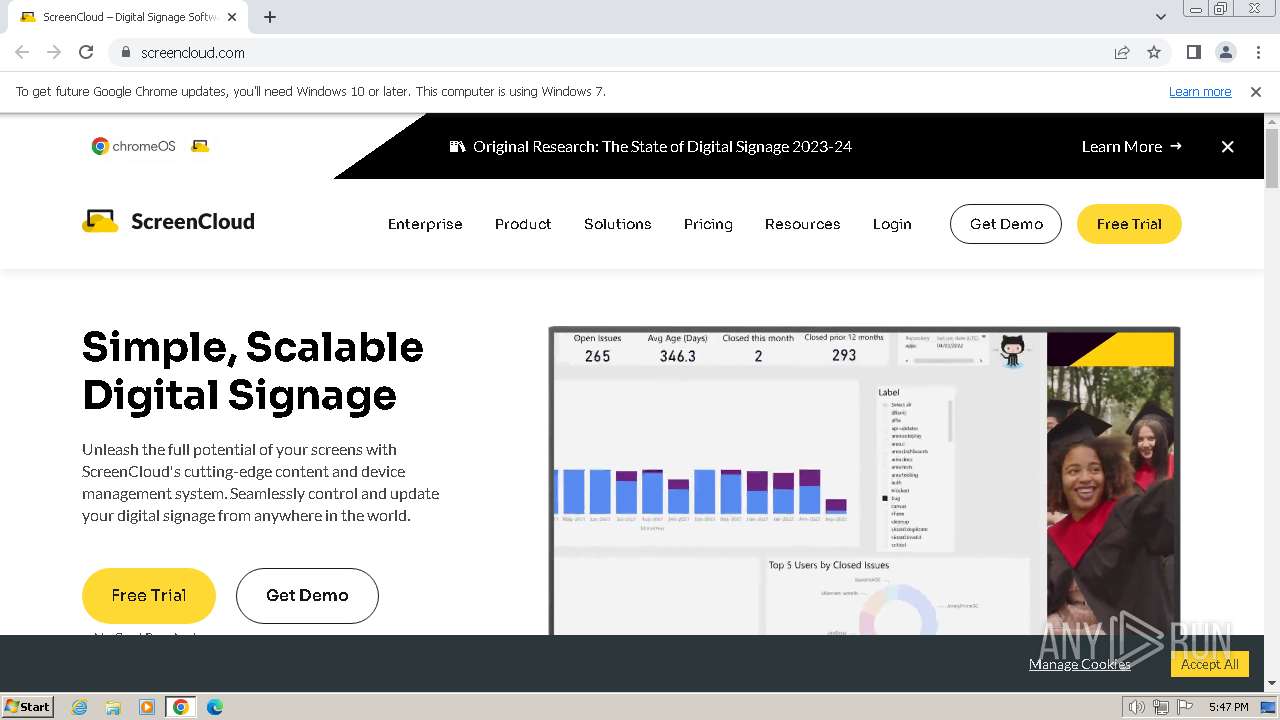Open the Chrome three-dot menu

(x=1257, y=52)
